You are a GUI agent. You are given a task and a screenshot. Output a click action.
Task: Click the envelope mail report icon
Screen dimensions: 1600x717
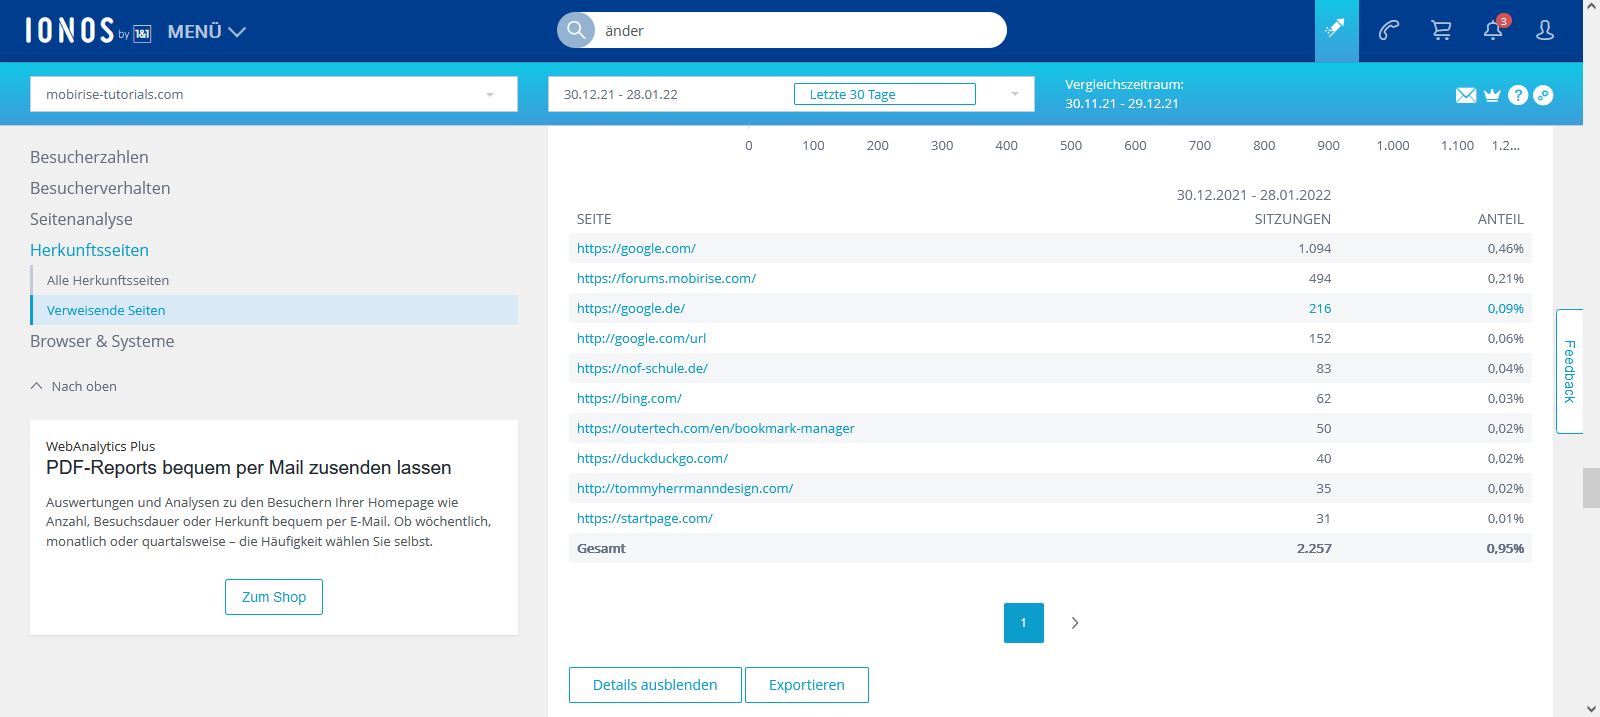point(1466,95)
